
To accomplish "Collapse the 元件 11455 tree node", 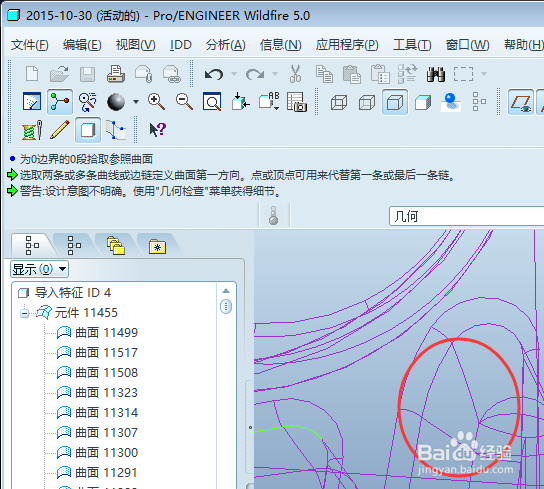I will (x=24, y=313).
